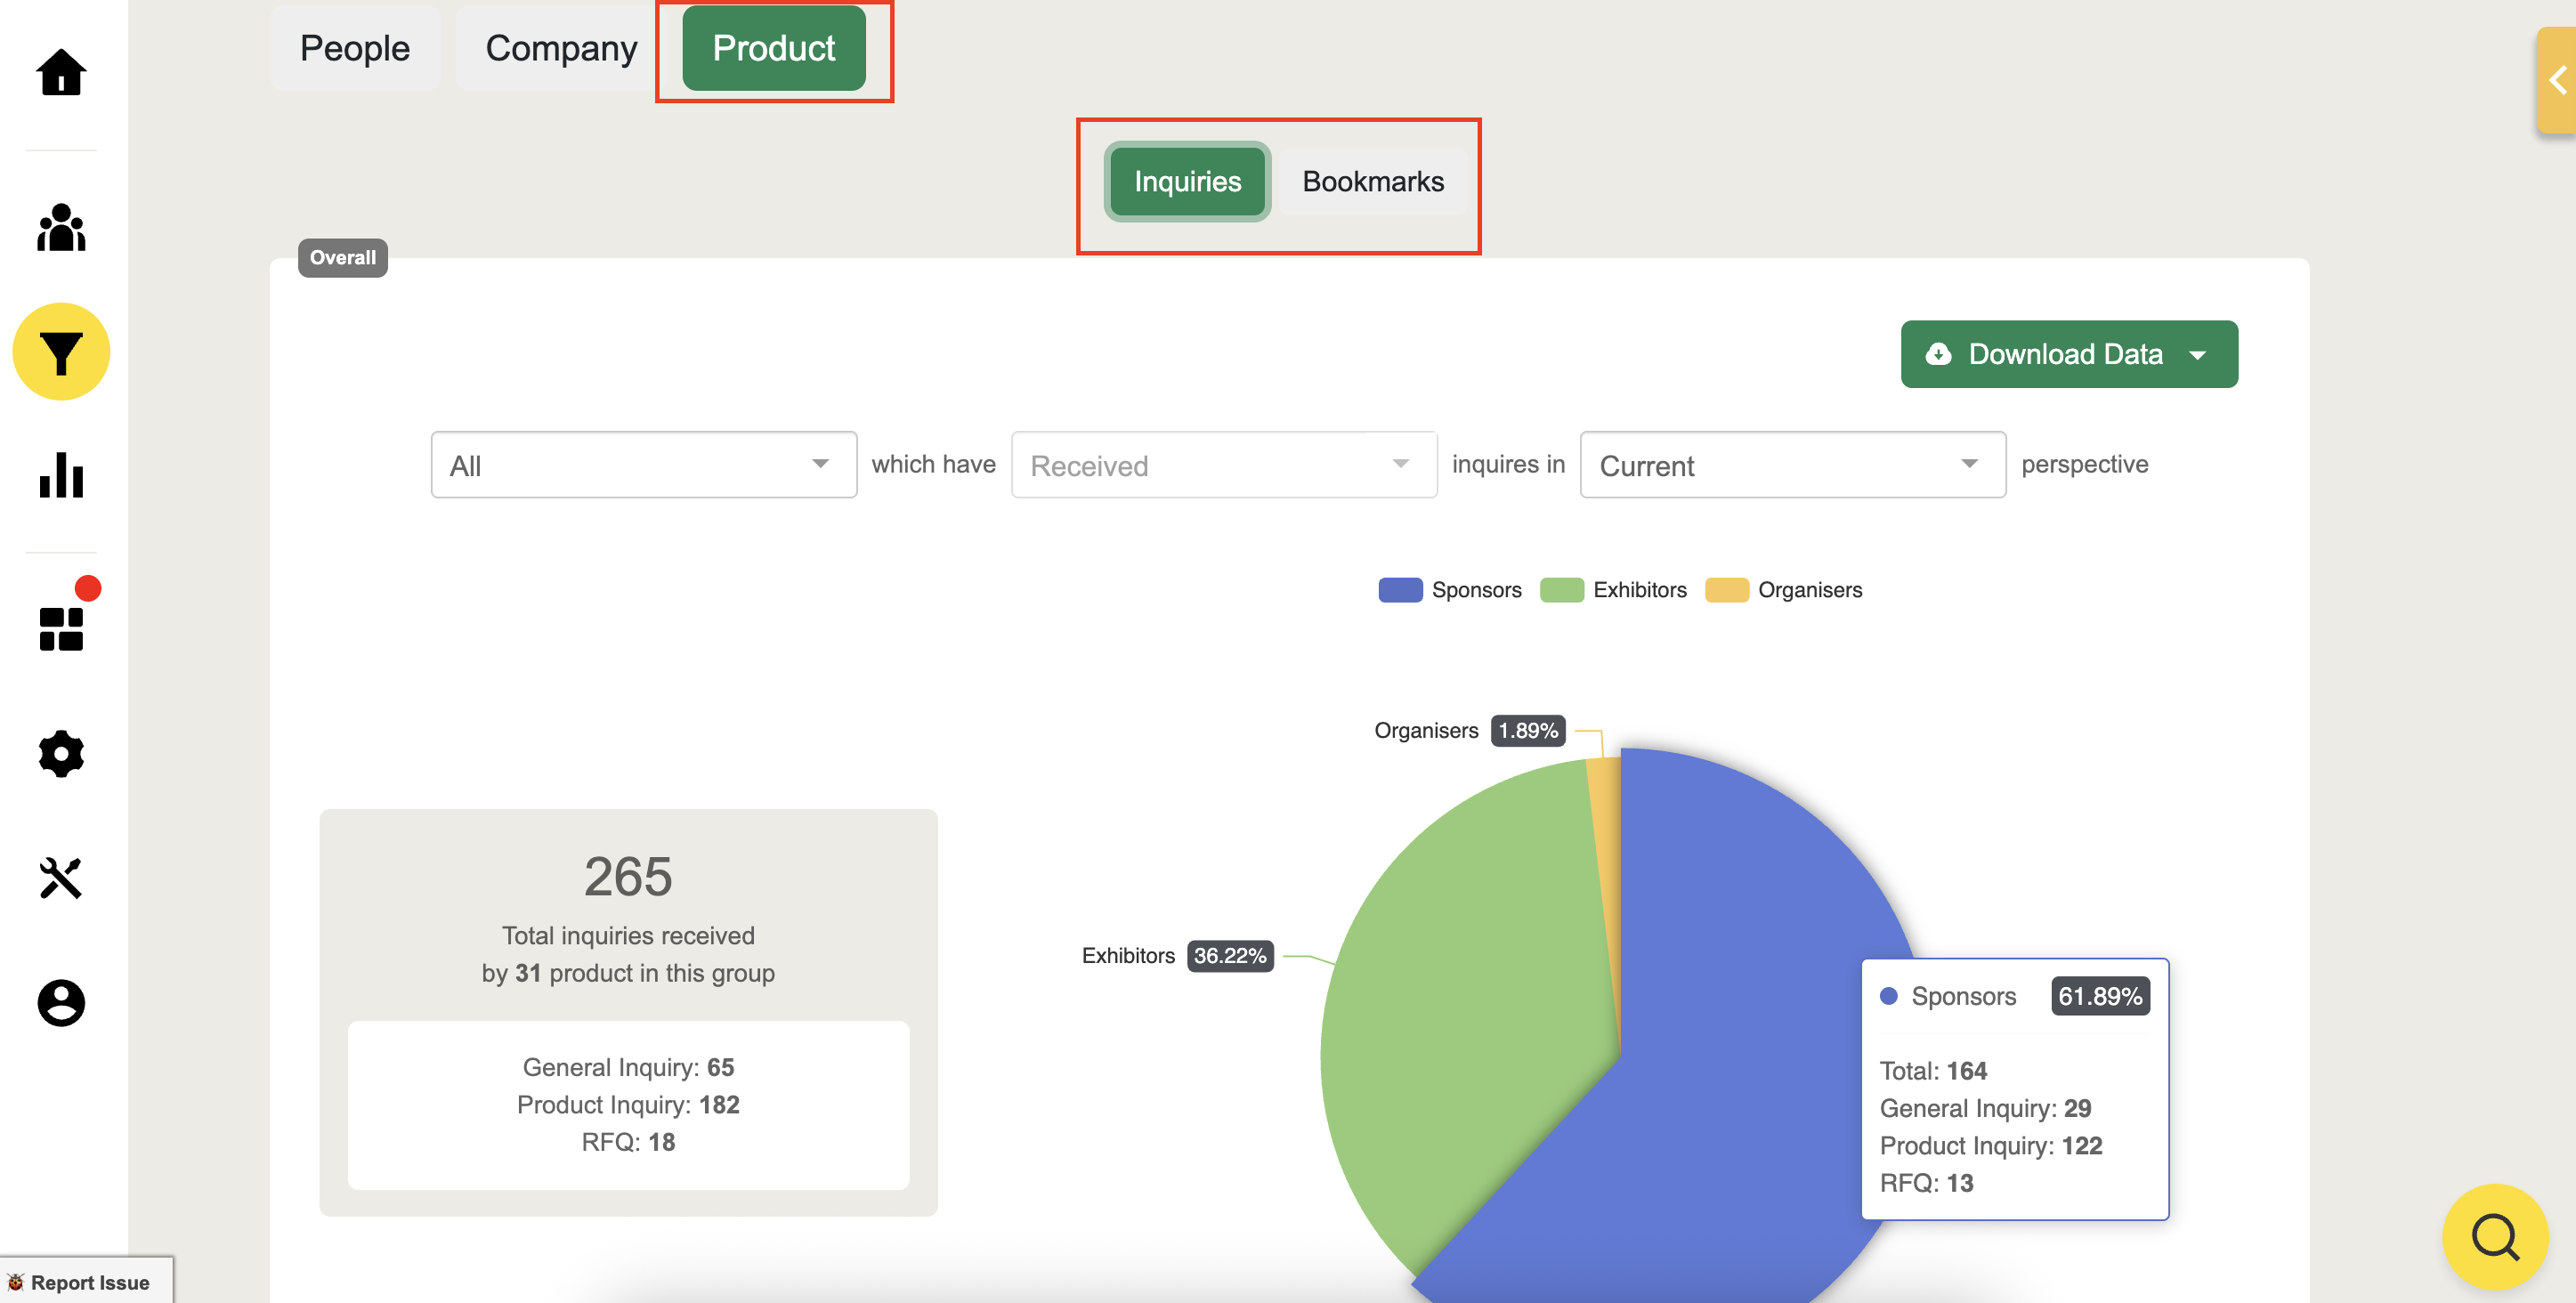Click the yellow magnifier search button
This screenshot has height=1303, width=2576.
(x=2494, y=1236)
